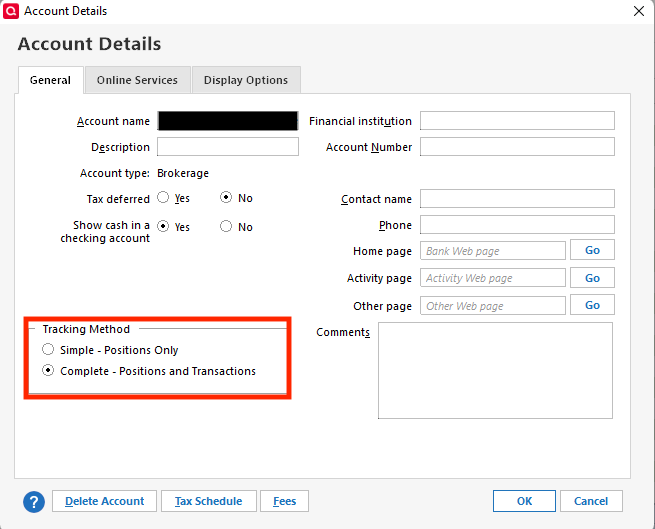Image resolution: width=655 pixels, height=529 pixels.
Task: Select Simple - Positions Only tracking method
Action: (49, 350)
